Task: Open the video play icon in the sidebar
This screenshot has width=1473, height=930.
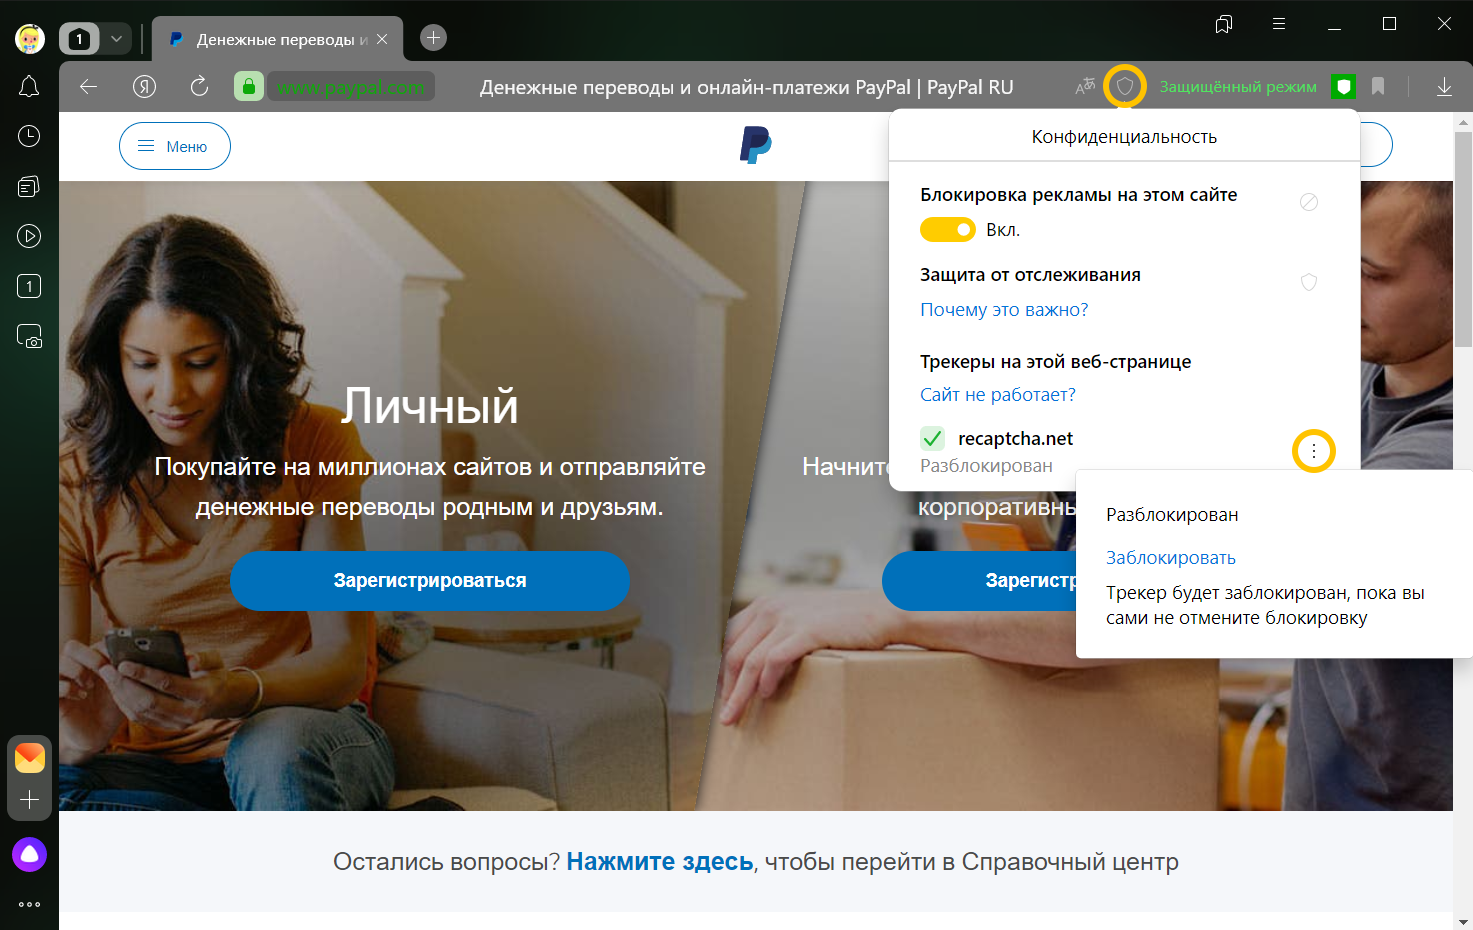Action: 29,236
